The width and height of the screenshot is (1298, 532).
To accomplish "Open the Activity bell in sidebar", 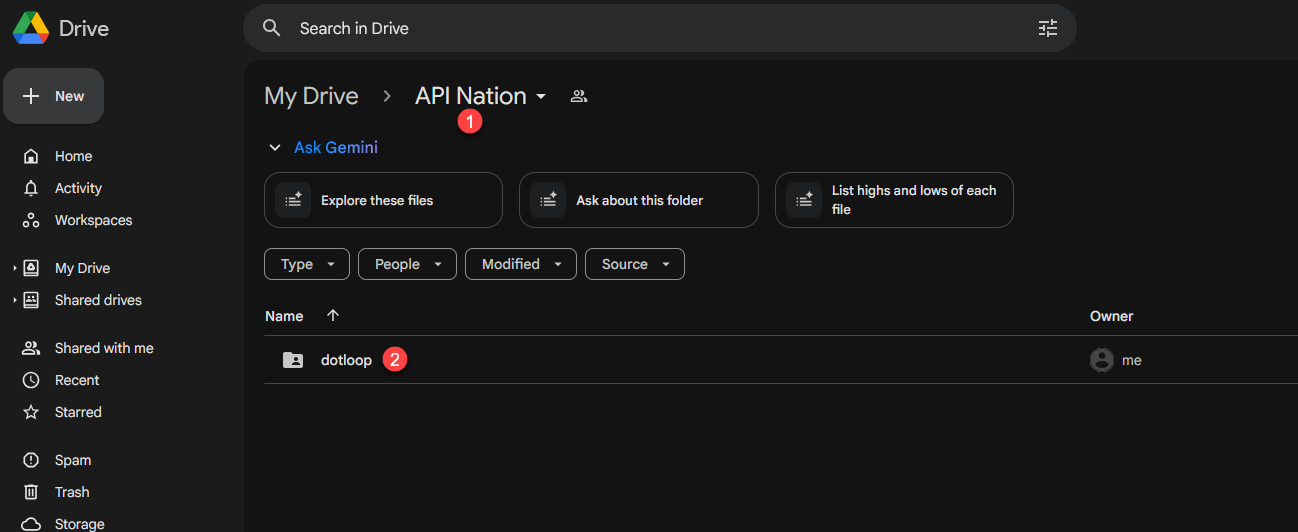I will click(31, 188).
